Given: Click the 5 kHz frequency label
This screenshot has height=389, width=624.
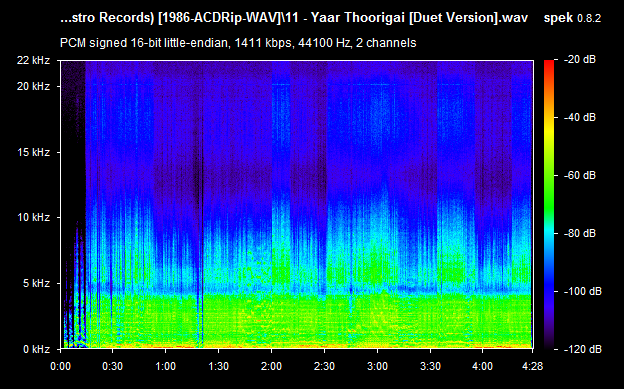Looking at the screenshot, I should (x=36, y=283).
